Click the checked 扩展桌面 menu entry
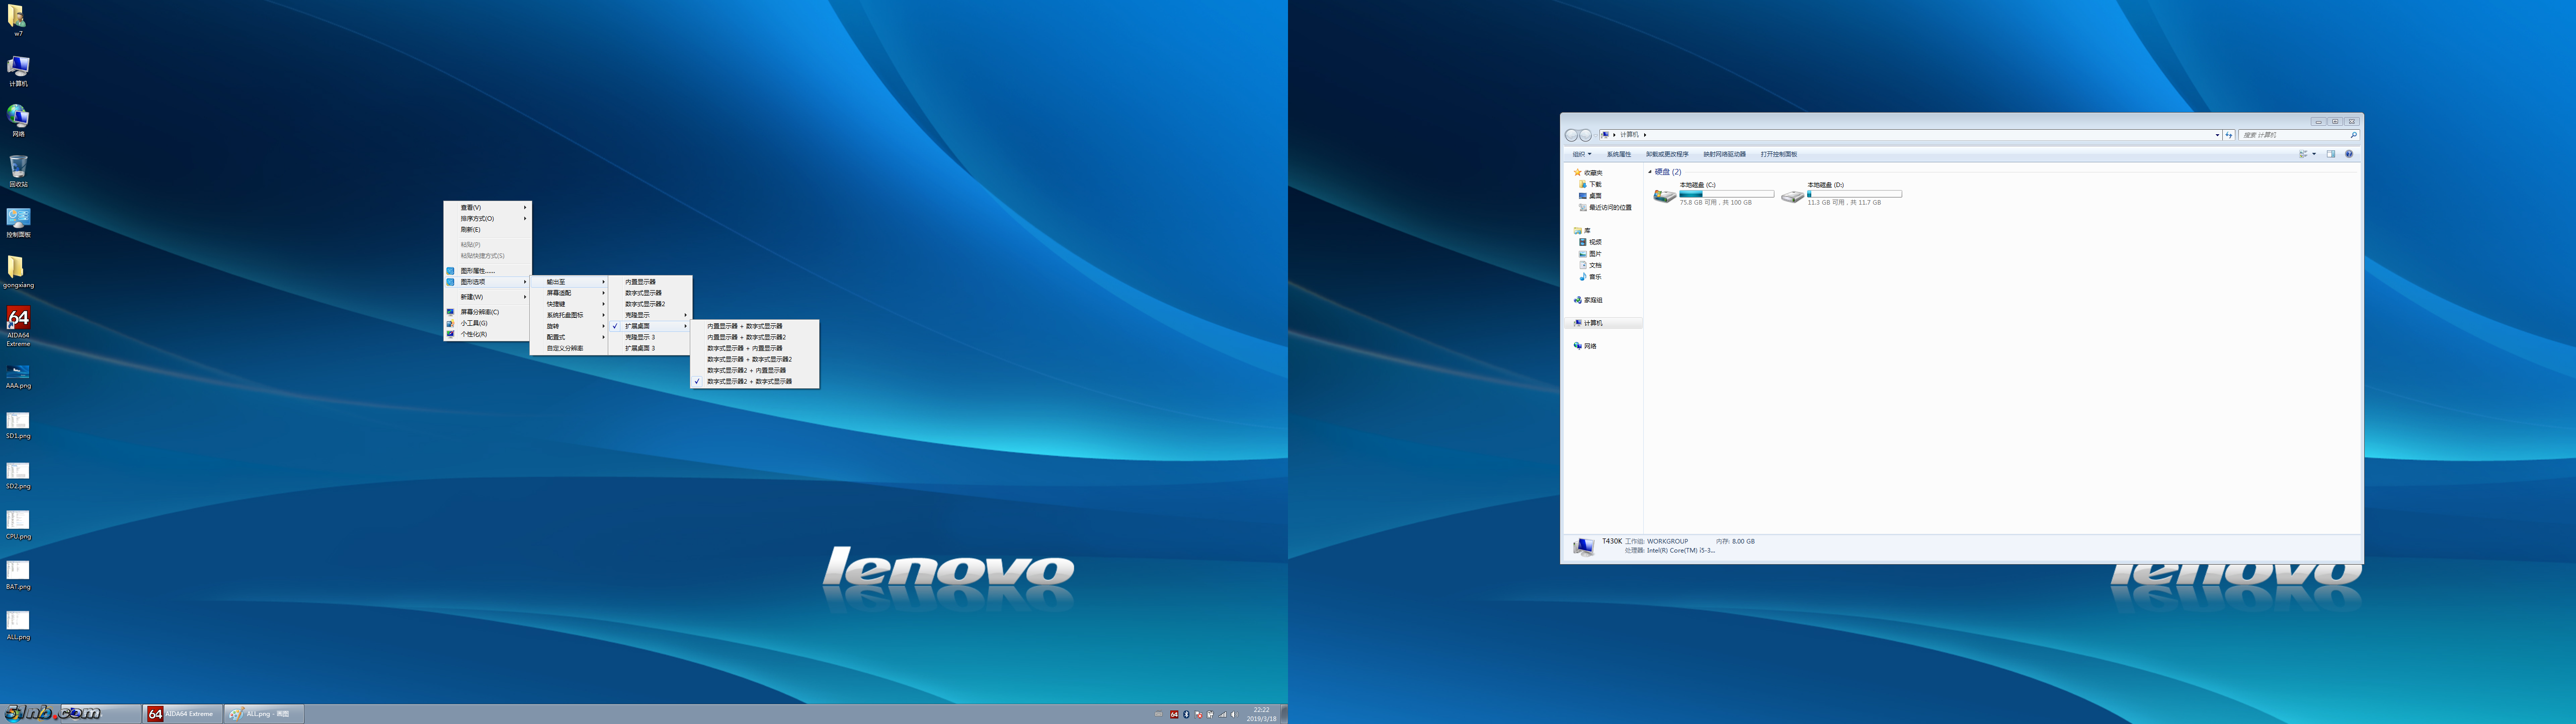Screen dimensions: 2576x724 click(x=637, y=326)
